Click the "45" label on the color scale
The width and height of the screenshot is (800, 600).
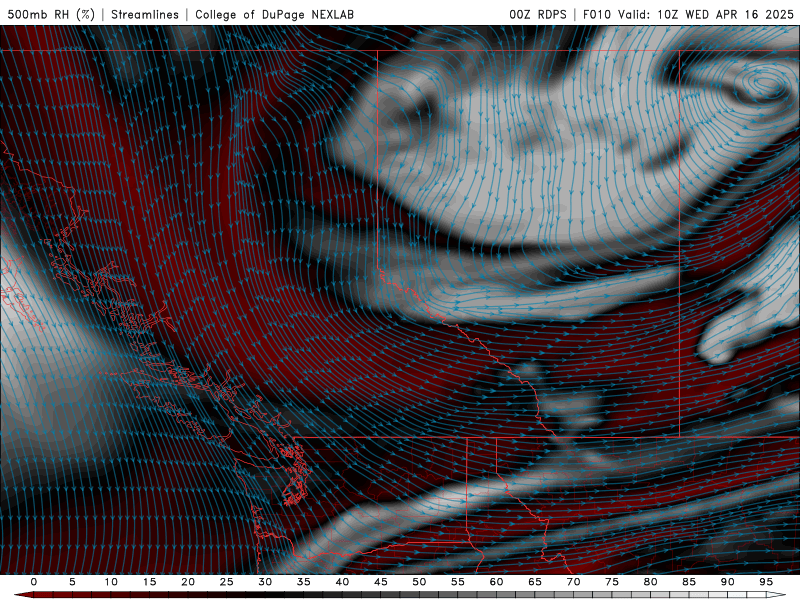[x=380, y=582]
